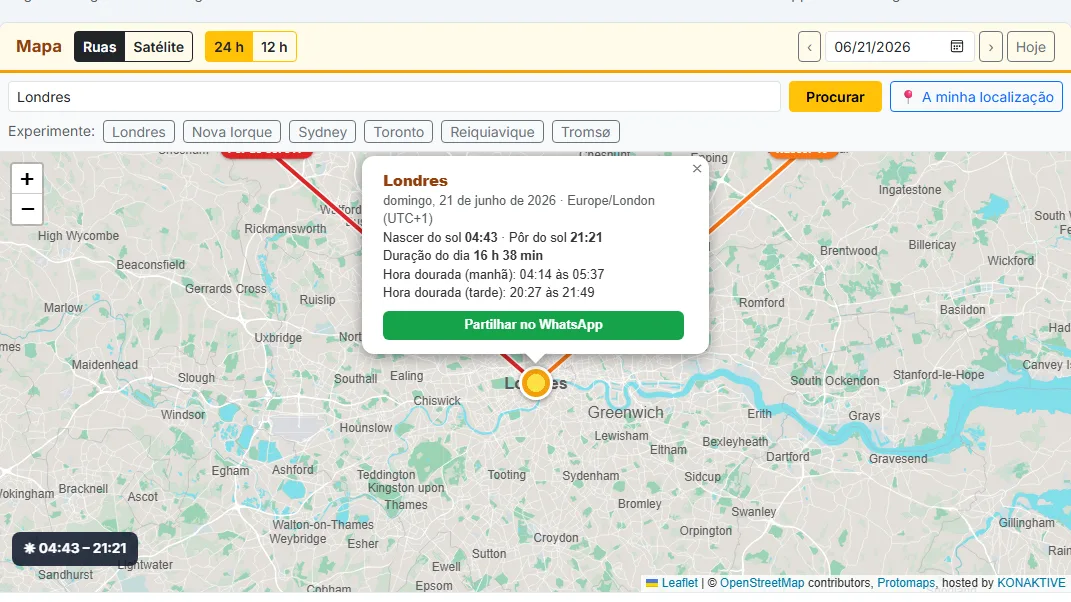The image size is (1071, 602).
Task: Pick the Nova Iorque suggestion chip
Action: tap(232, 132)
